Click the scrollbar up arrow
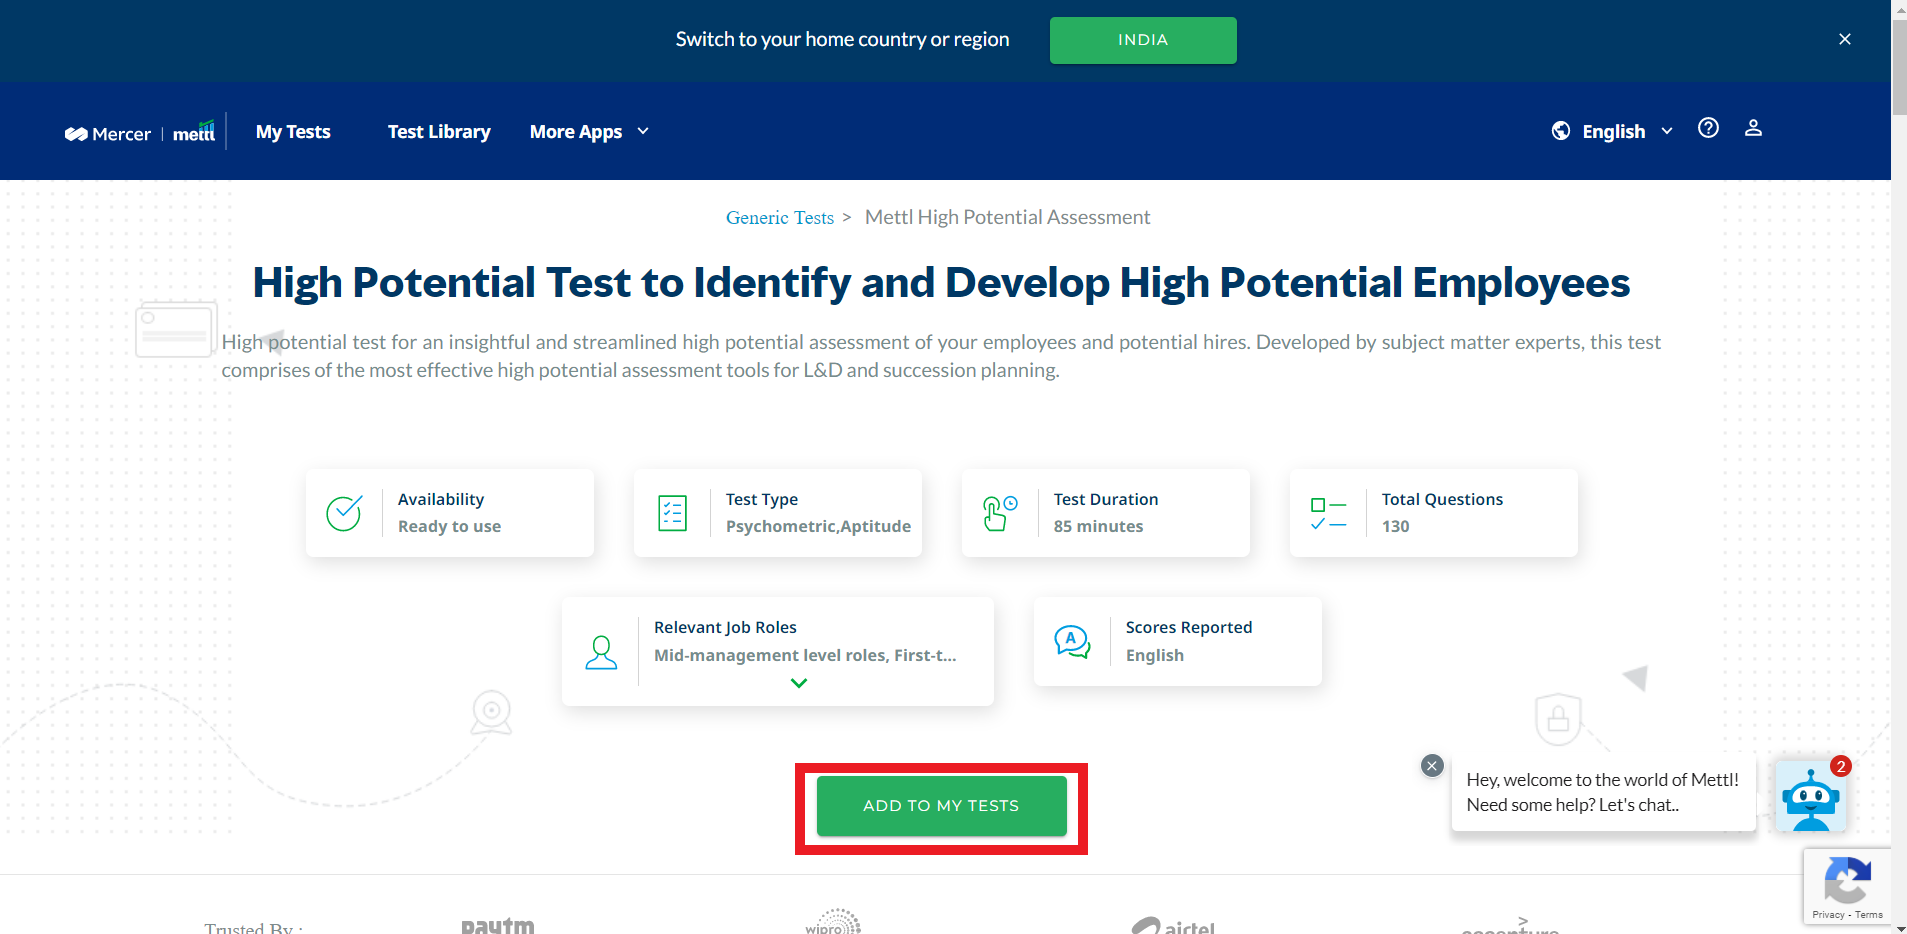The image size is (1907, 934). 1899,7
